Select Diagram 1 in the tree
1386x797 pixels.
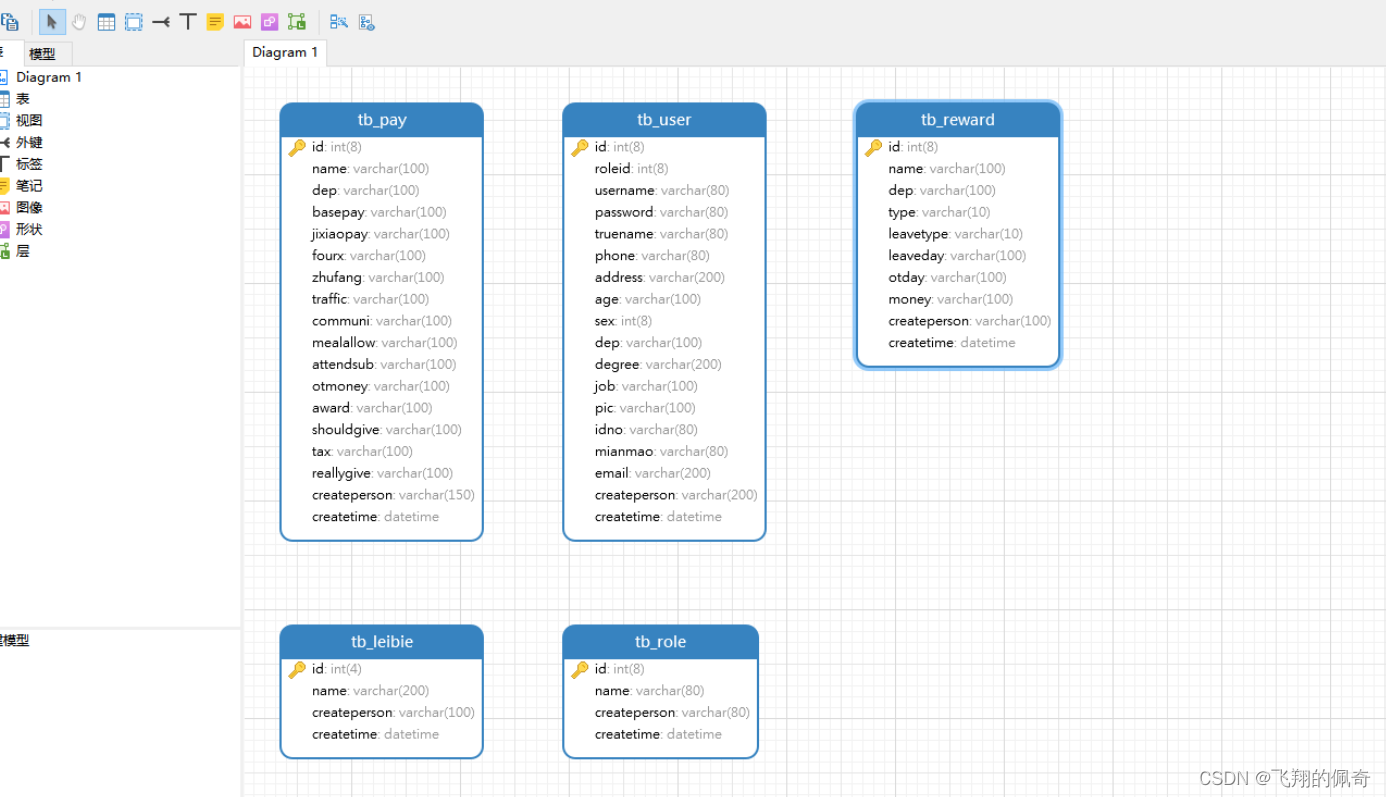(x=49, y=77)
